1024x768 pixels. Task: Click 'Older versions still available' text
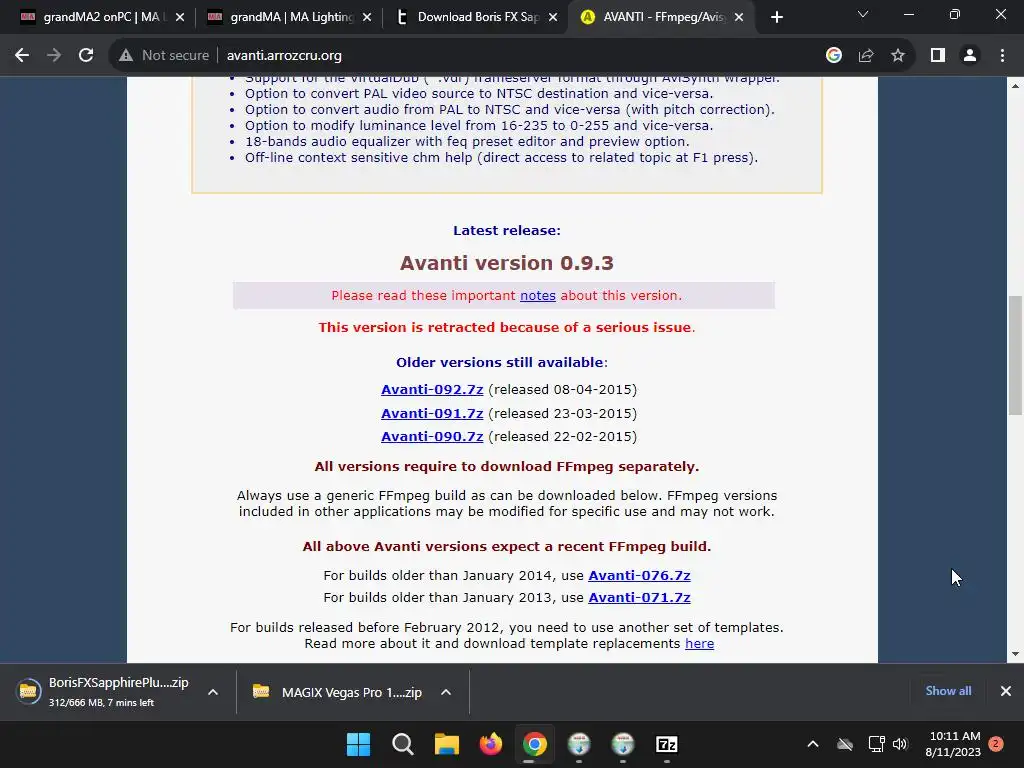click(x=502, y=362)
